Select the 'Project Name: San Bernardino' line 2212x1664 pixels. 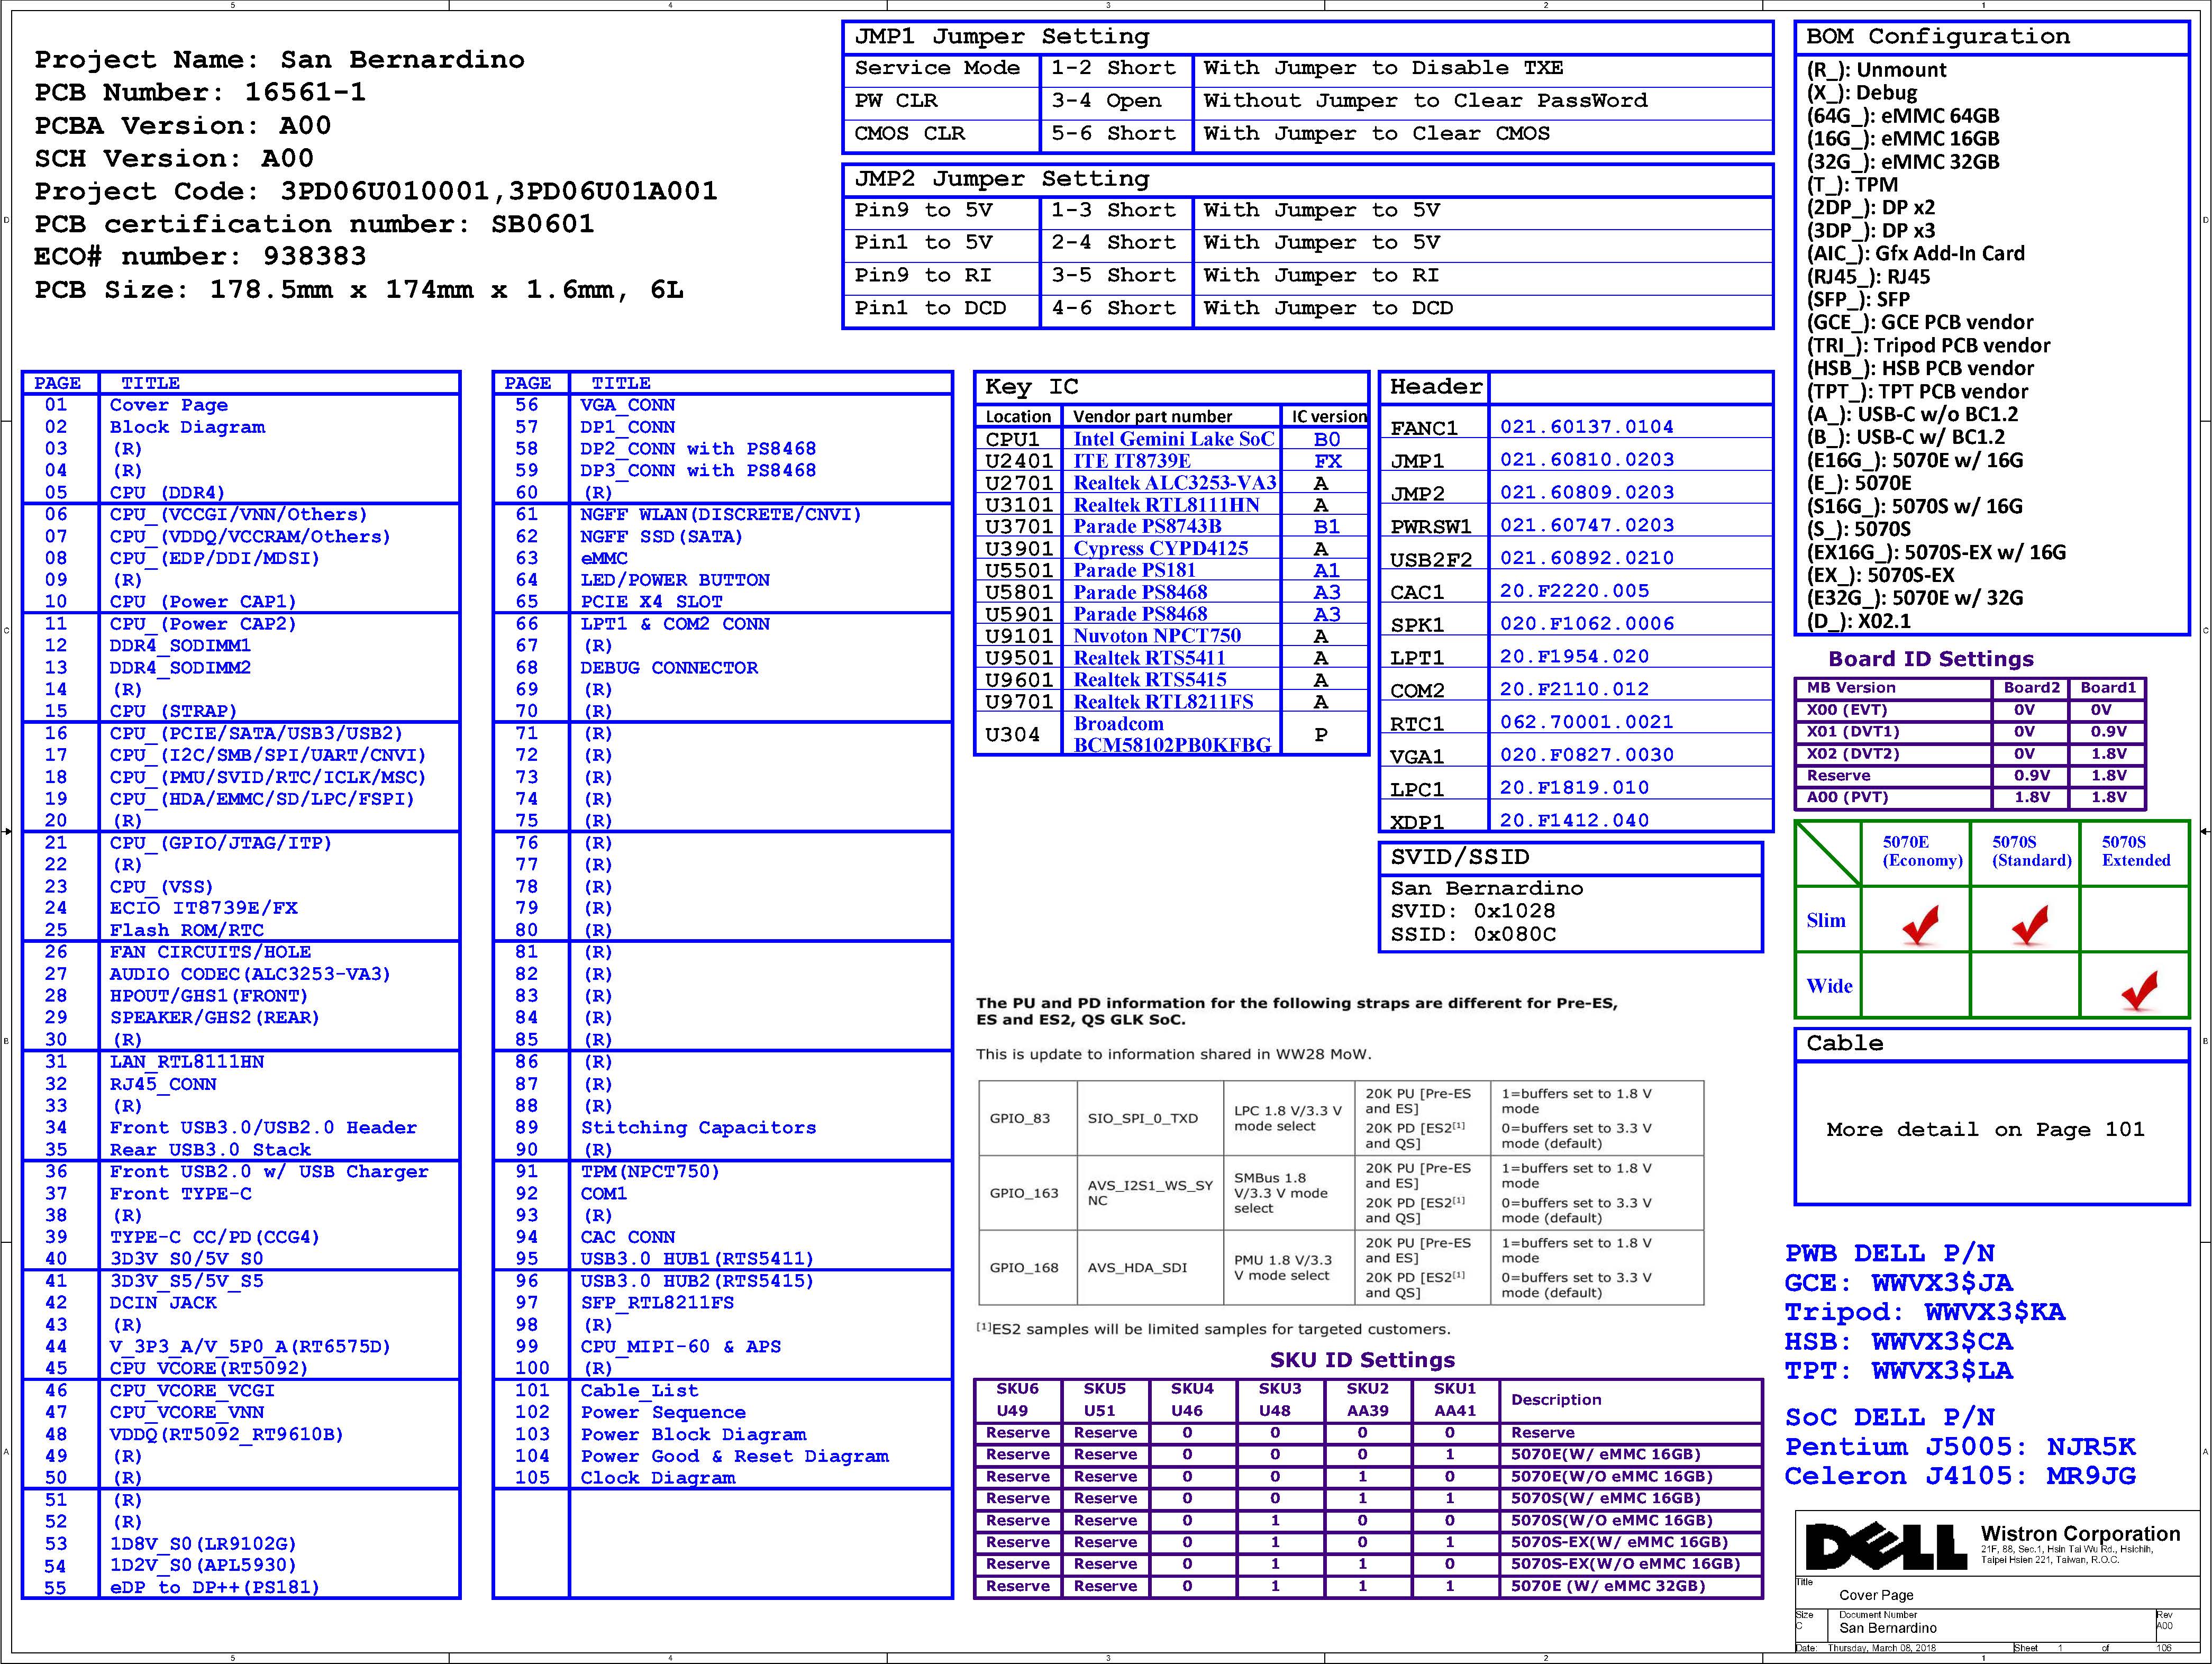coord(280,60)
